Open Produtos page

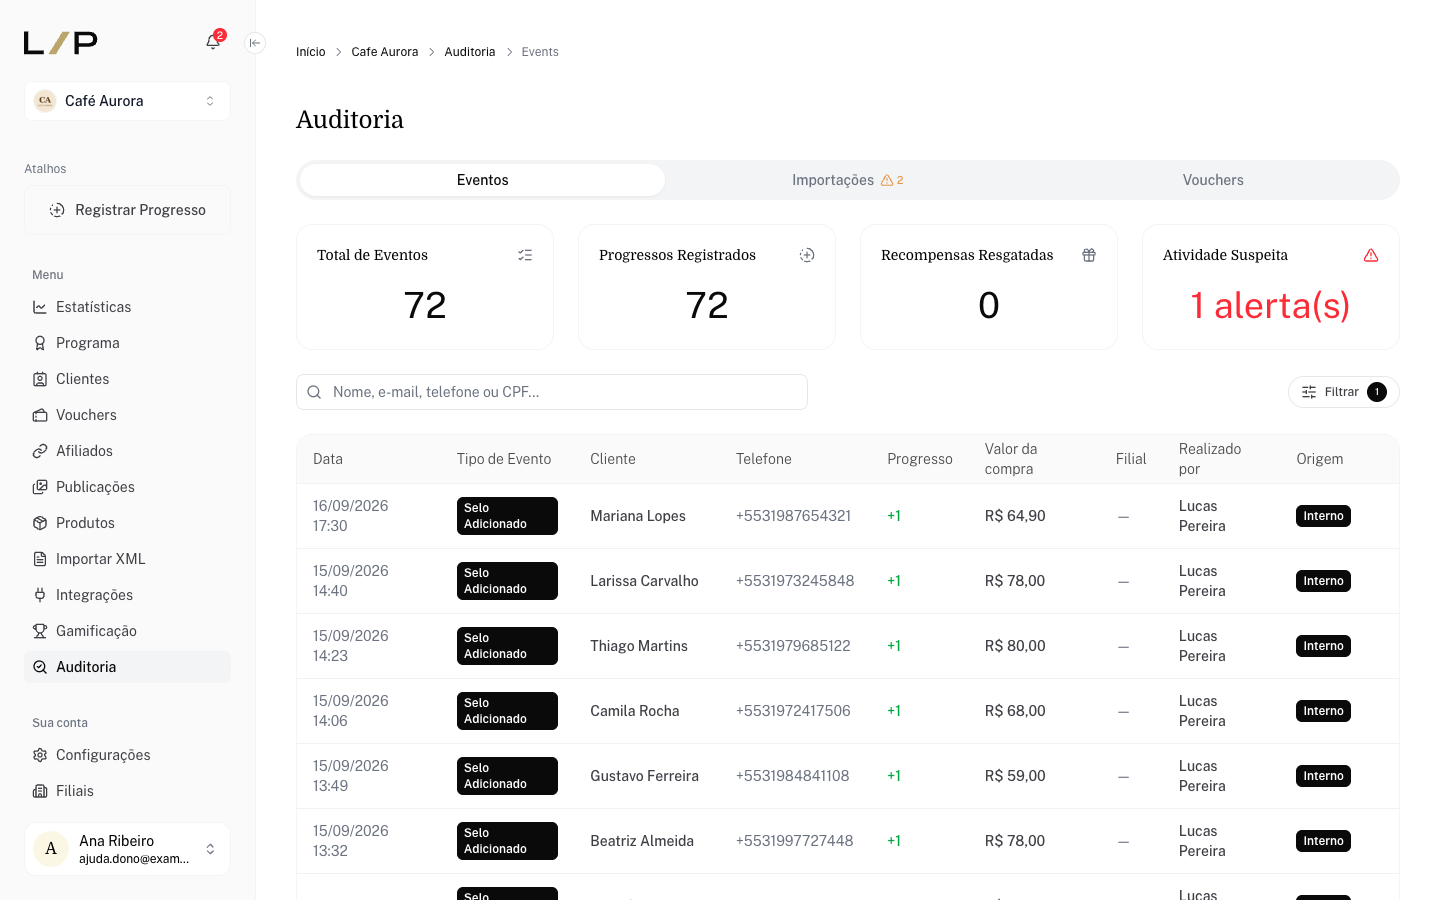click(127, 523)
